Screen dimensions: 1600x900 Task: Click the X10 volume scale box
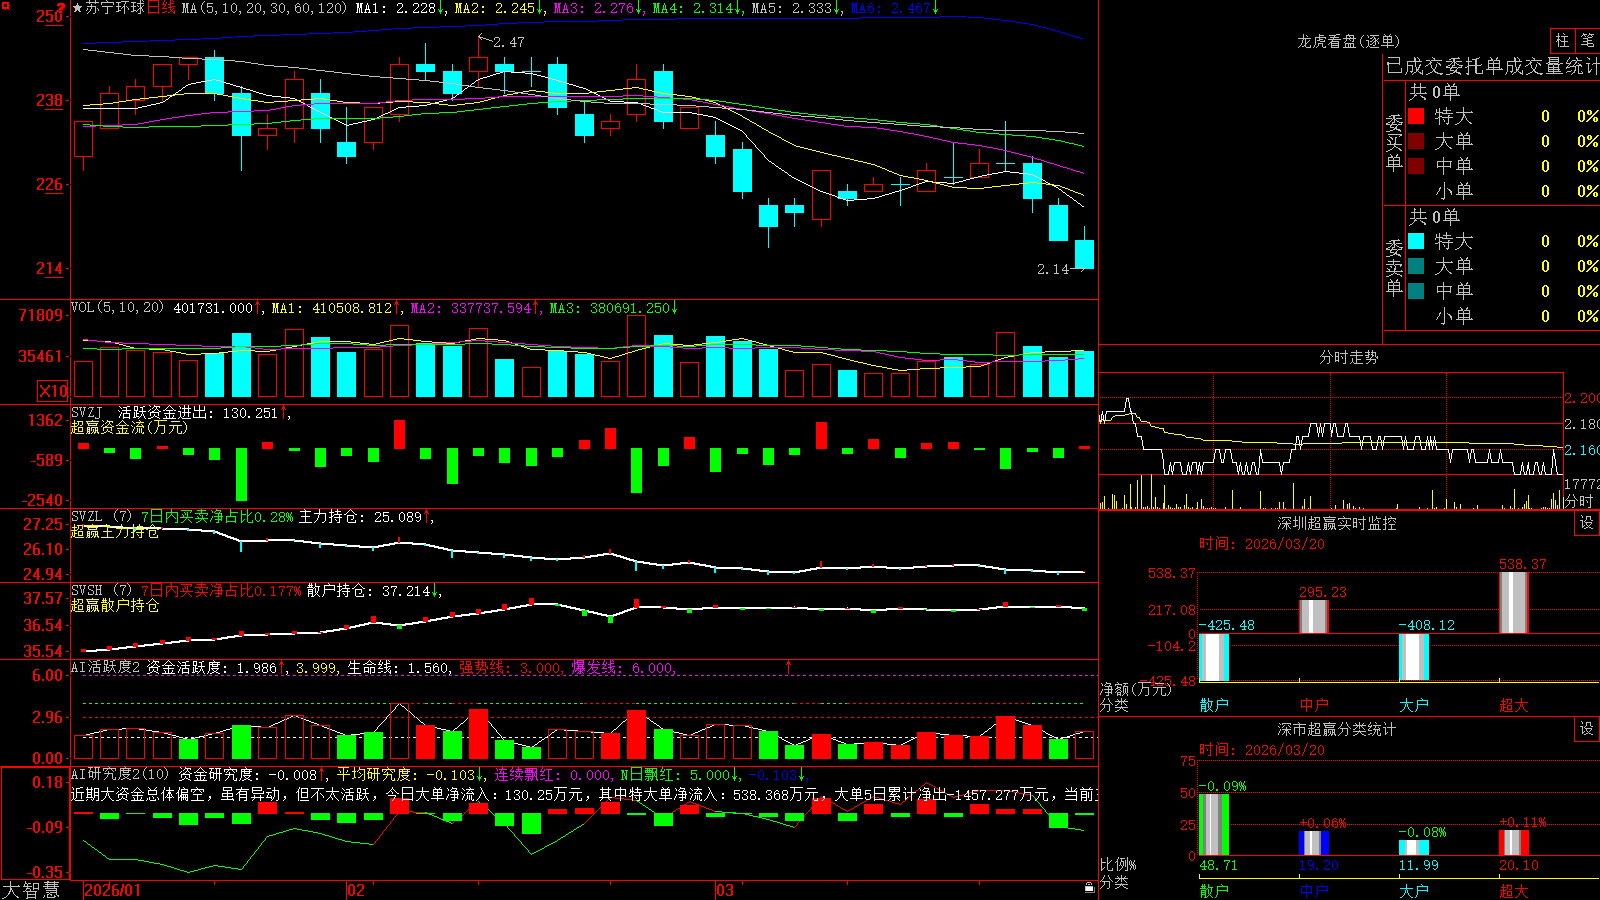coord(53,391)
